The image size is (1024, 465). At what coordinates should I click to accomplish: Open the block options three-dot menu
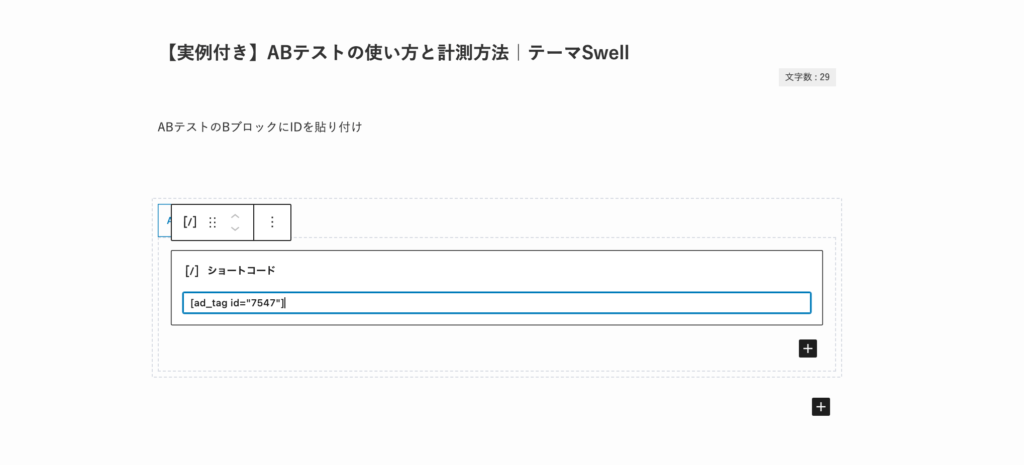pos(272,222)
